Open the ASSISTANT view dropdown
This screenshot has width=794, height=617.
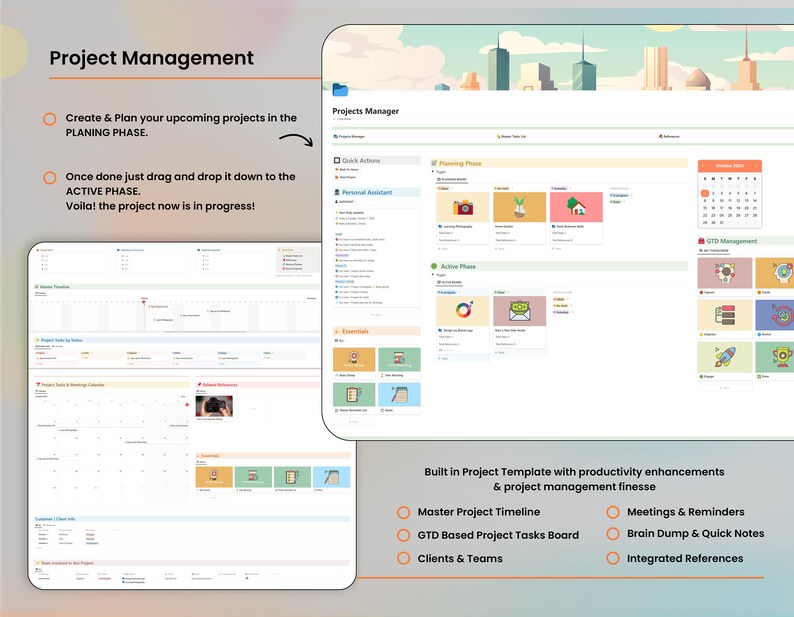click(345, 202)
